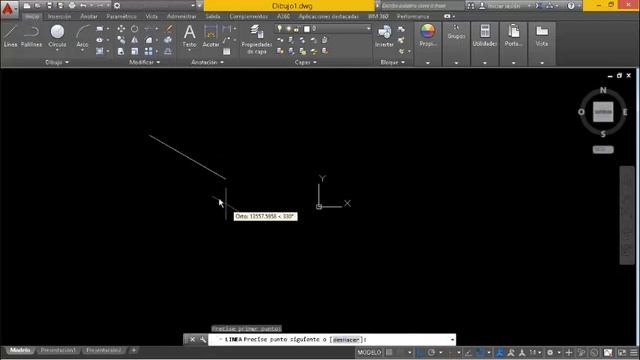Open Propiedades de capa panel
The image size is (640, 360).
(257, 39)
